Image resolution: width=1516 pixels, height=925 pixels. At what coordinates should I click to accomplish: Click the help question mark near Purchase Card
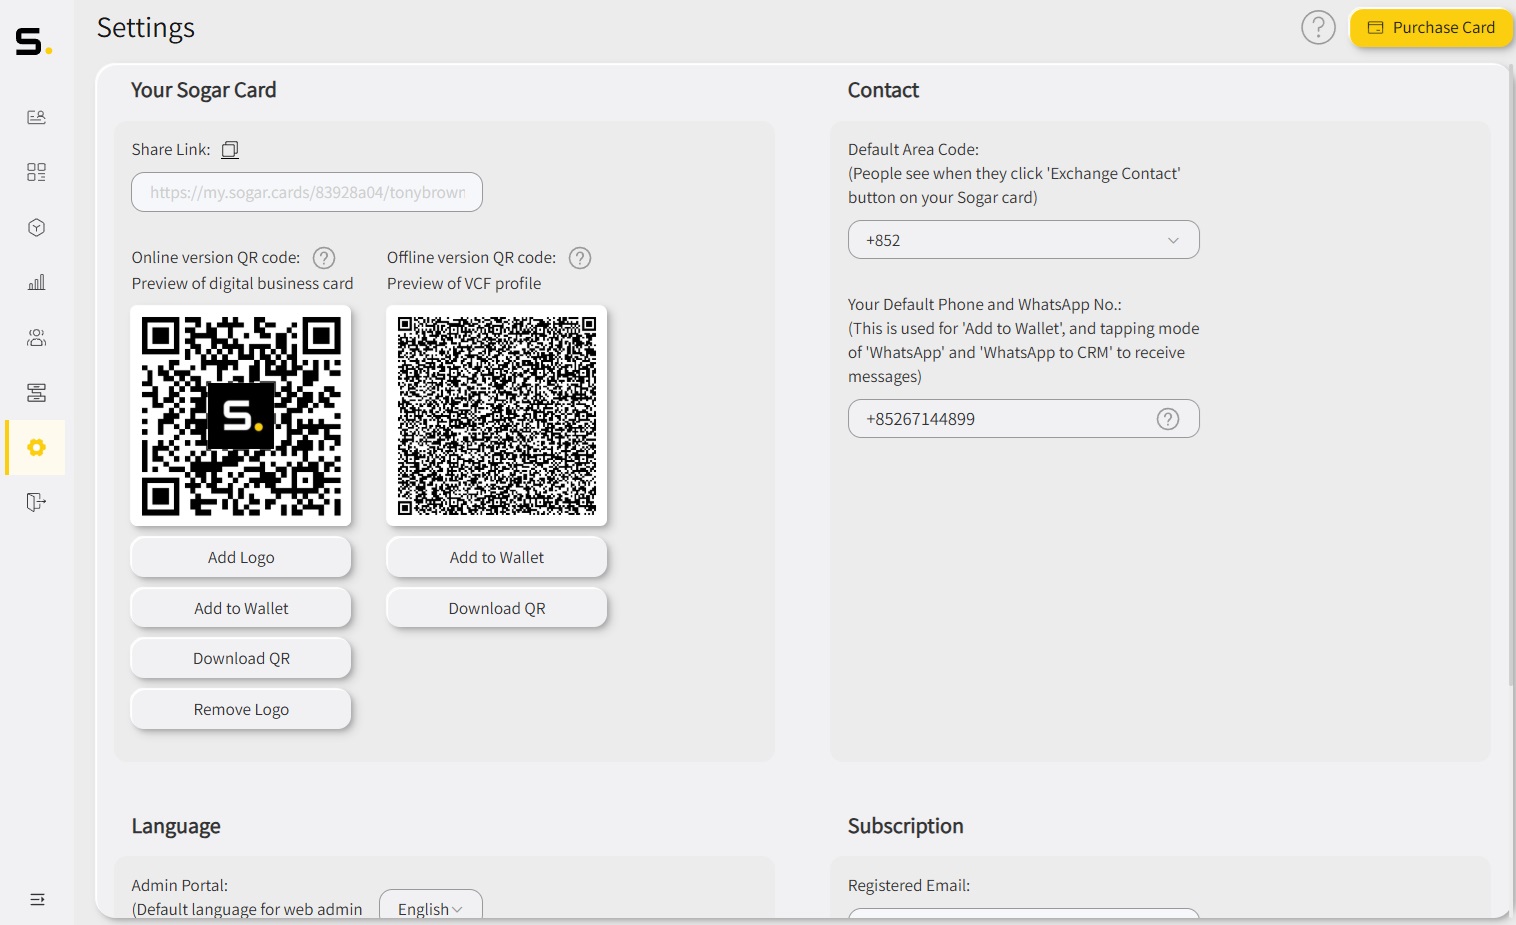pos(1318,28)
